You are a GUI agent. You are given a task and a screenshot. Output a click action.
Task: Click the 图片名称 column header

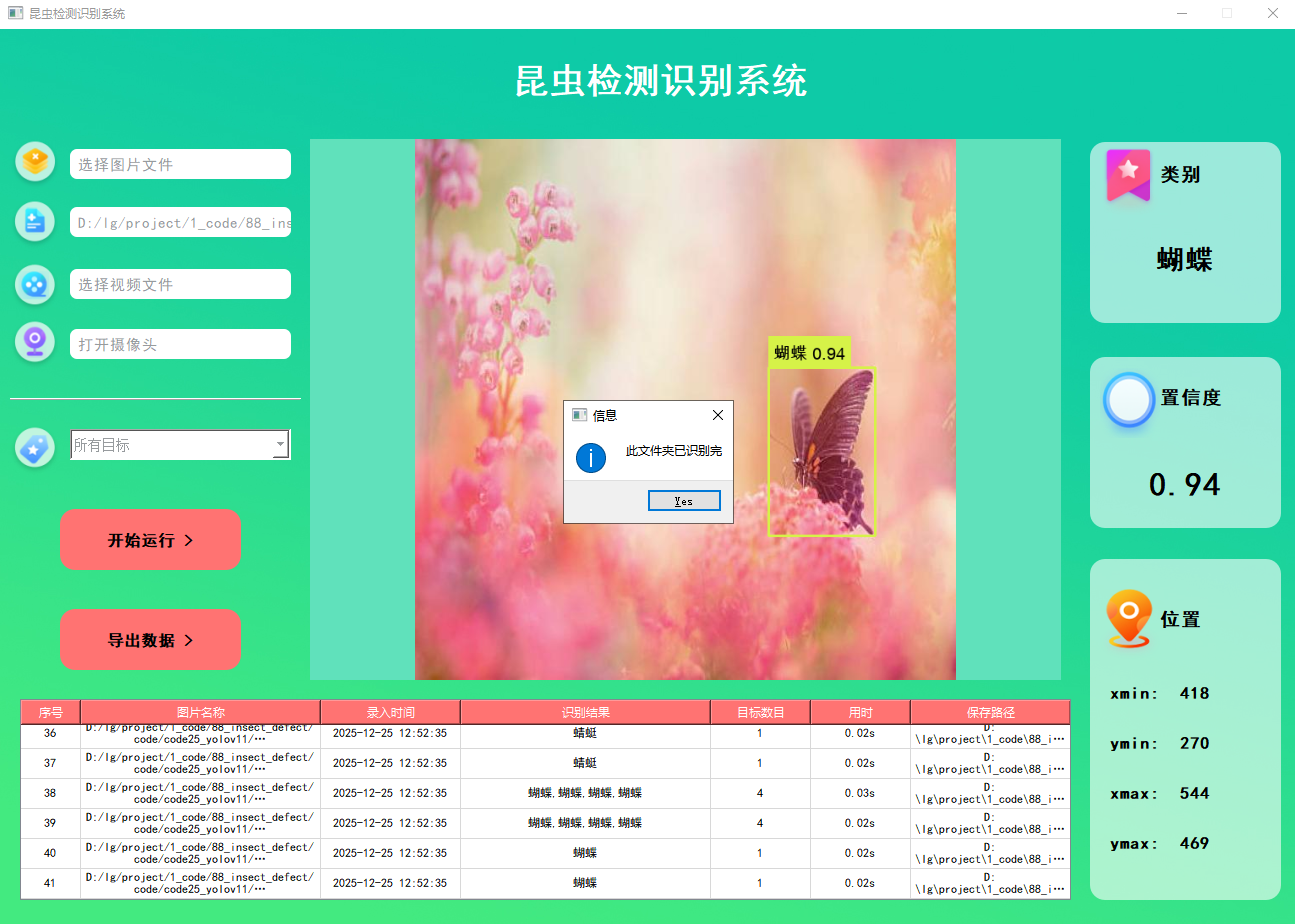coord(201,712)
